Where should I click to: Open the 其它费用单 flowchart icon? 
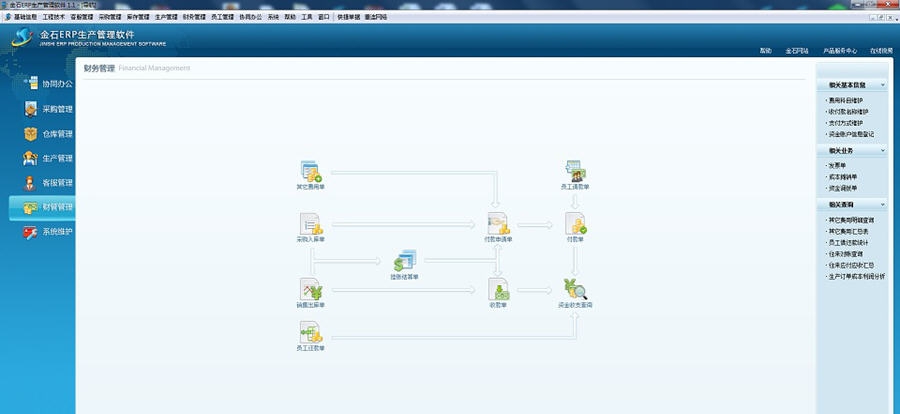(x=311, y=171)
